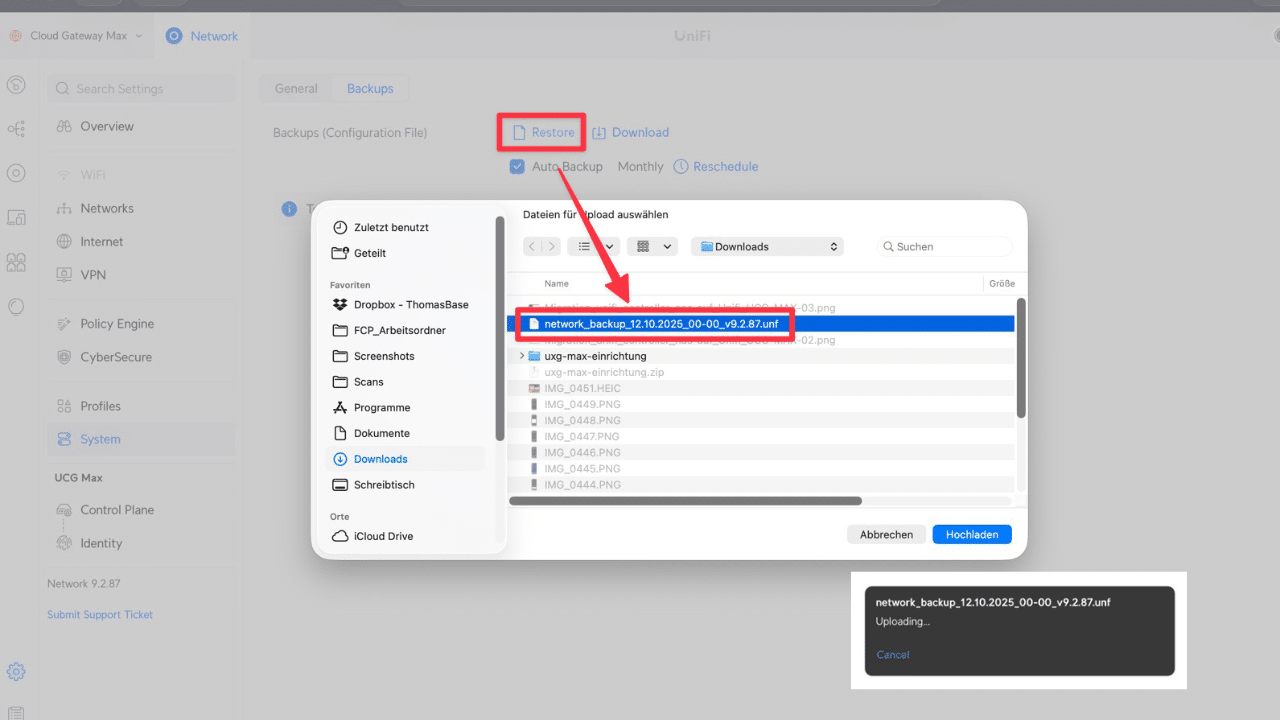Click the Restore backup icon
This screenshot has height=720, width=1280.
[519, 132]
